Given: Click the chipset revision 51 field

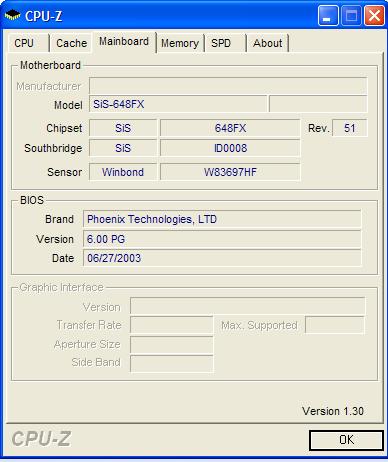Looking at the screenshot, I should pos(350,128).
